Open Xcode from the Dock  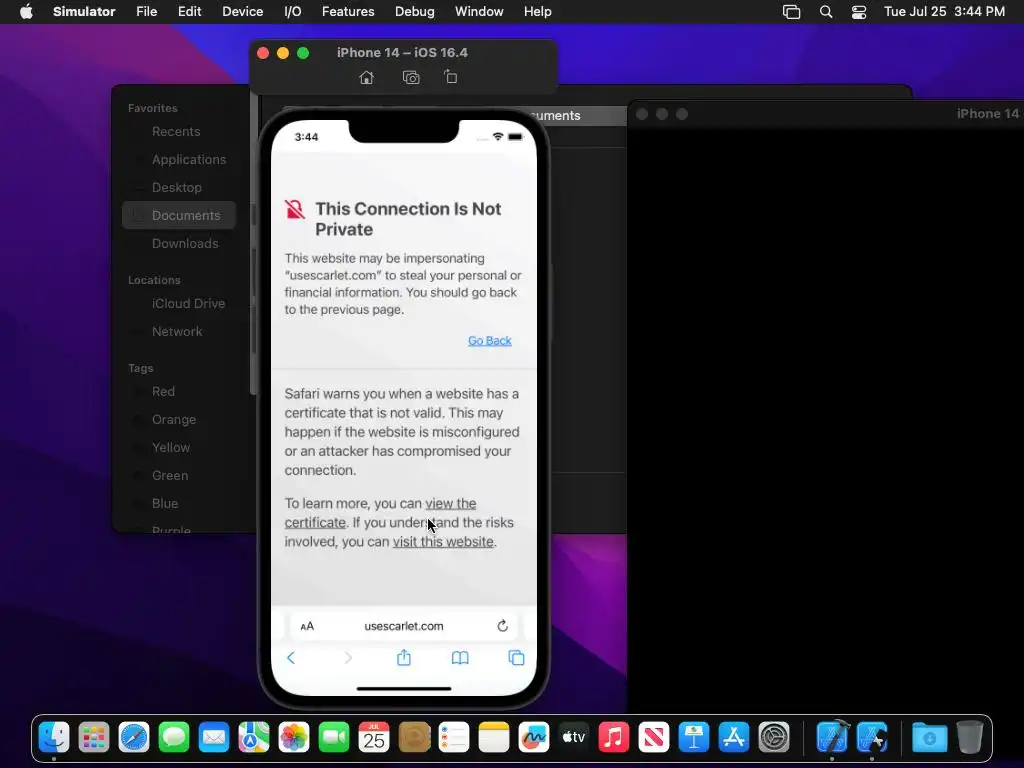pyautogui.click(x=832, y=737)
